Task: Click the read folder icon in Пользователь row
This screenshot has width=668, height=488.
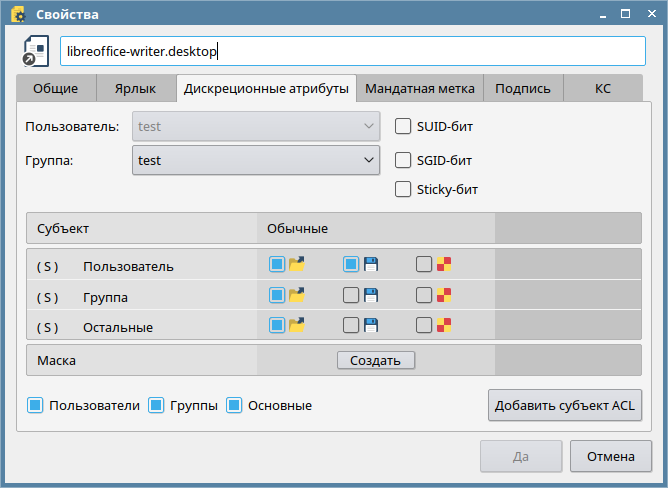Action: pos(296,265)
